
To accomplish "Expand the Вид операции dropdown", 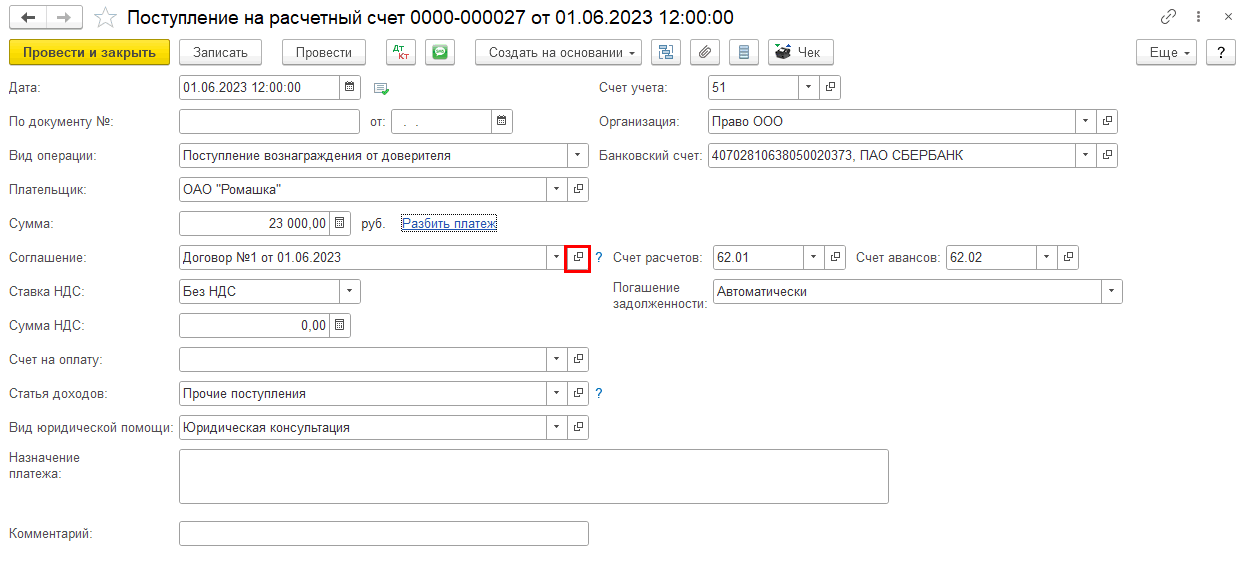I will 577,155.
